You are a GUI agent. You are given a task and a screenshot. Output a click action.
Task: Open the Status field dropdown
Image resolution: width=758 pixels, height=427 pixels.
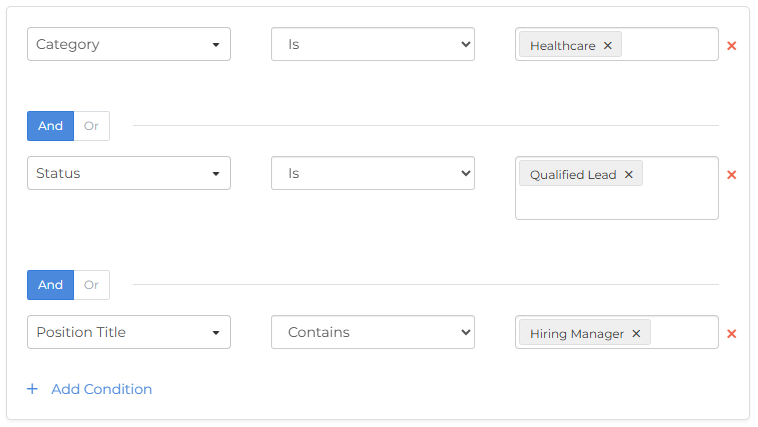128,173
